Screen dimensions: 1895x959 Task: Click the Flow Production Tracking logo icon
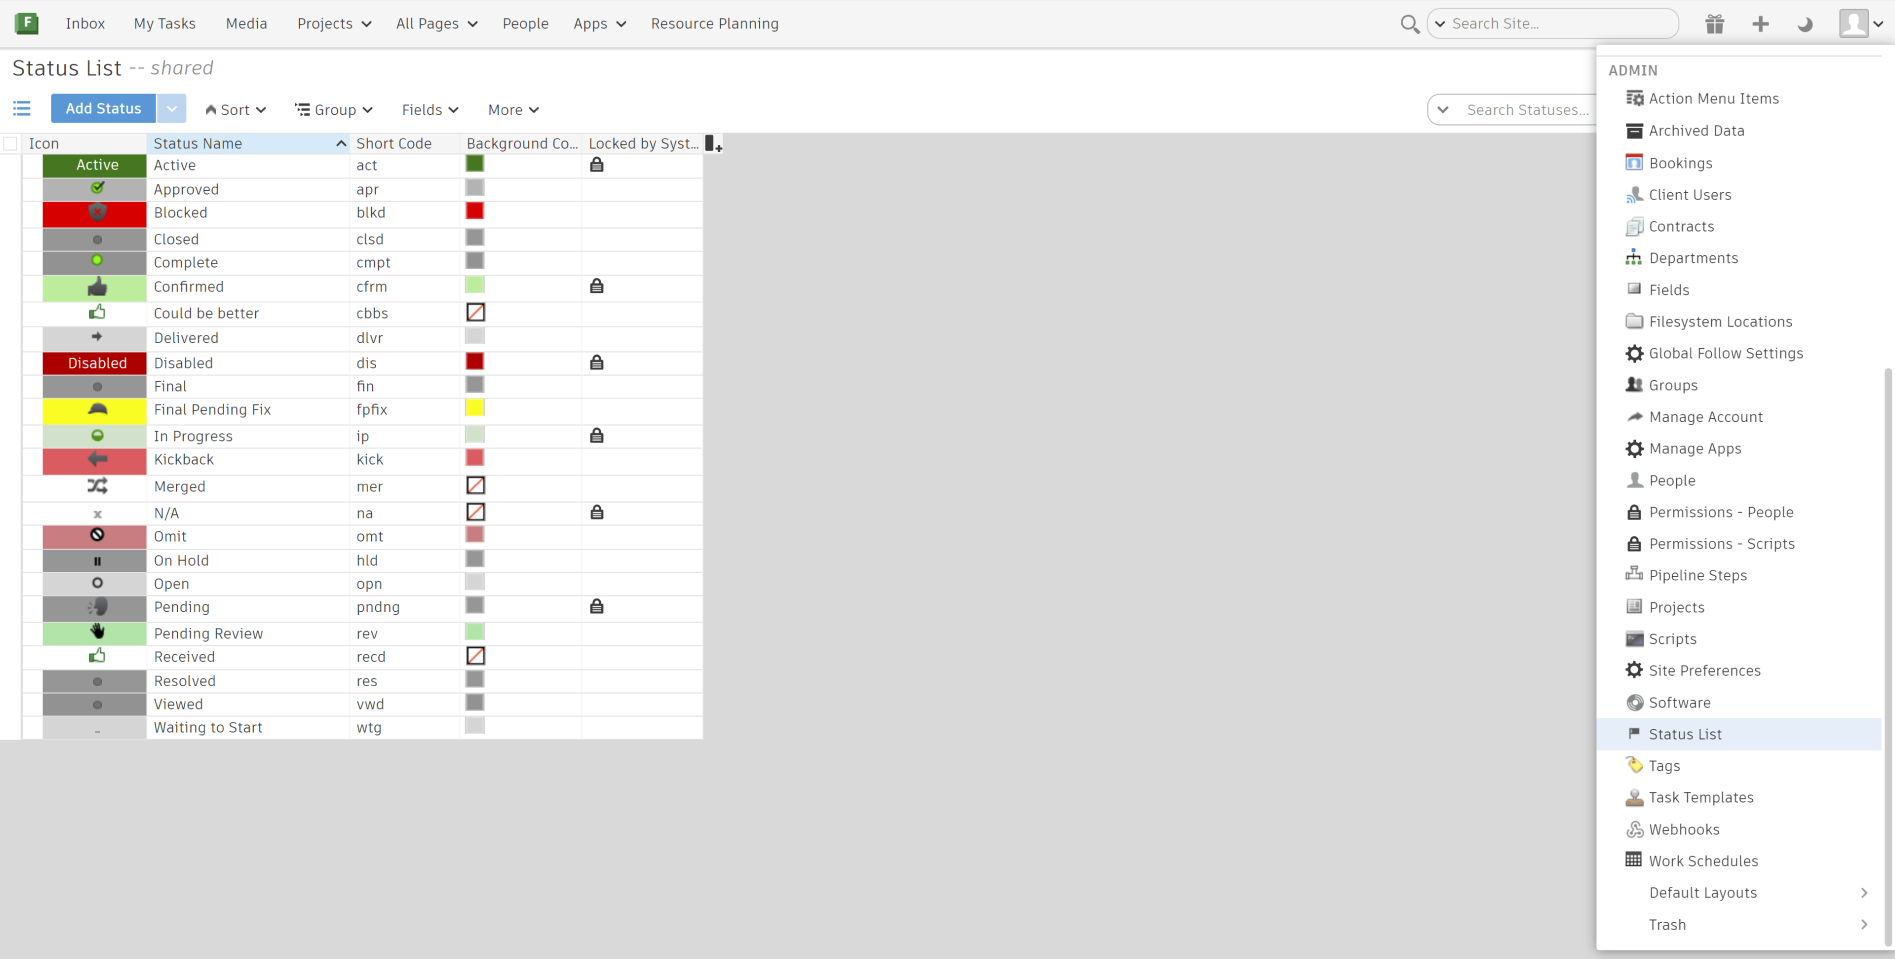(26, 23)
